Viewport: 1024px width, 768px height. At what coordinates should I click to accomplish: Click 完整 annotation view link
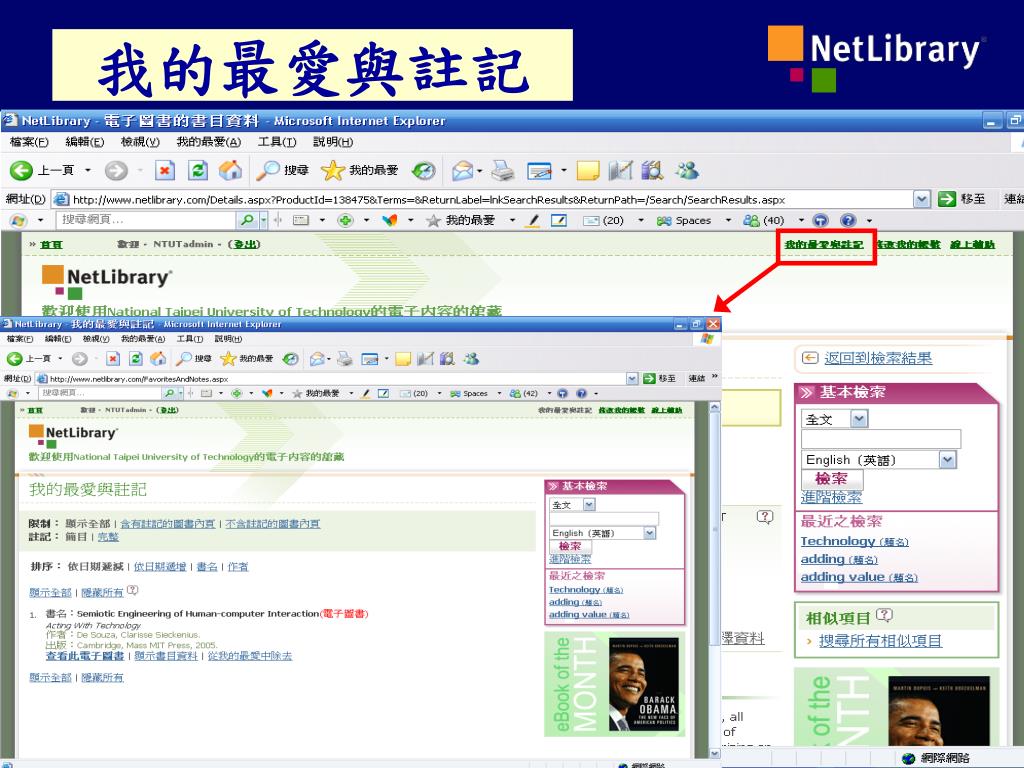[x=108, y=537]
